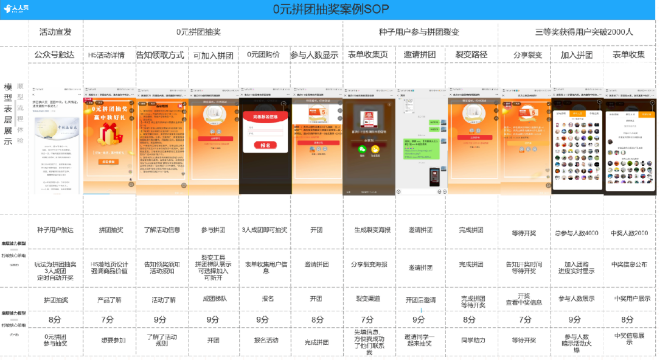Select the 开团后邀请 cell

coord(421,300)
